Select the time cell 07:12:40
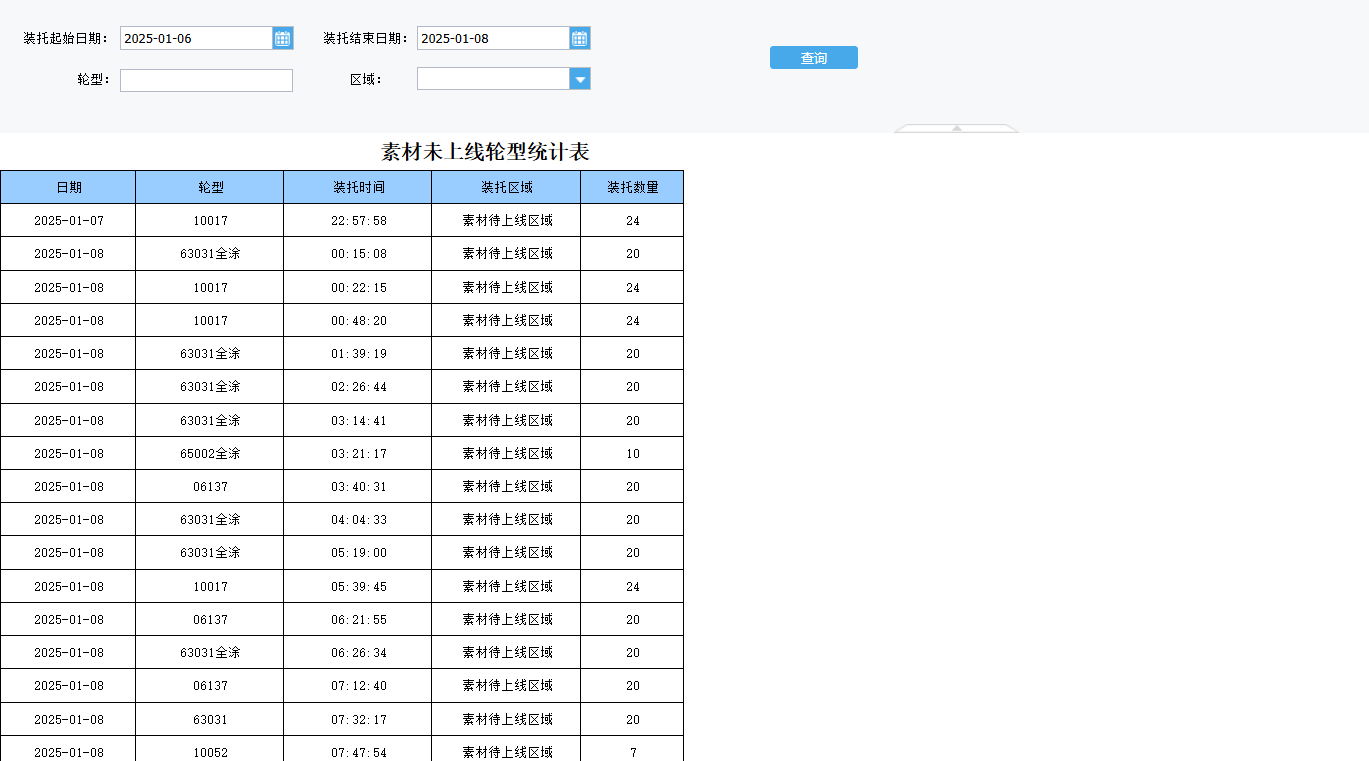The width and height of the screenshot is (1369, 761). click(x=359, y=686)
